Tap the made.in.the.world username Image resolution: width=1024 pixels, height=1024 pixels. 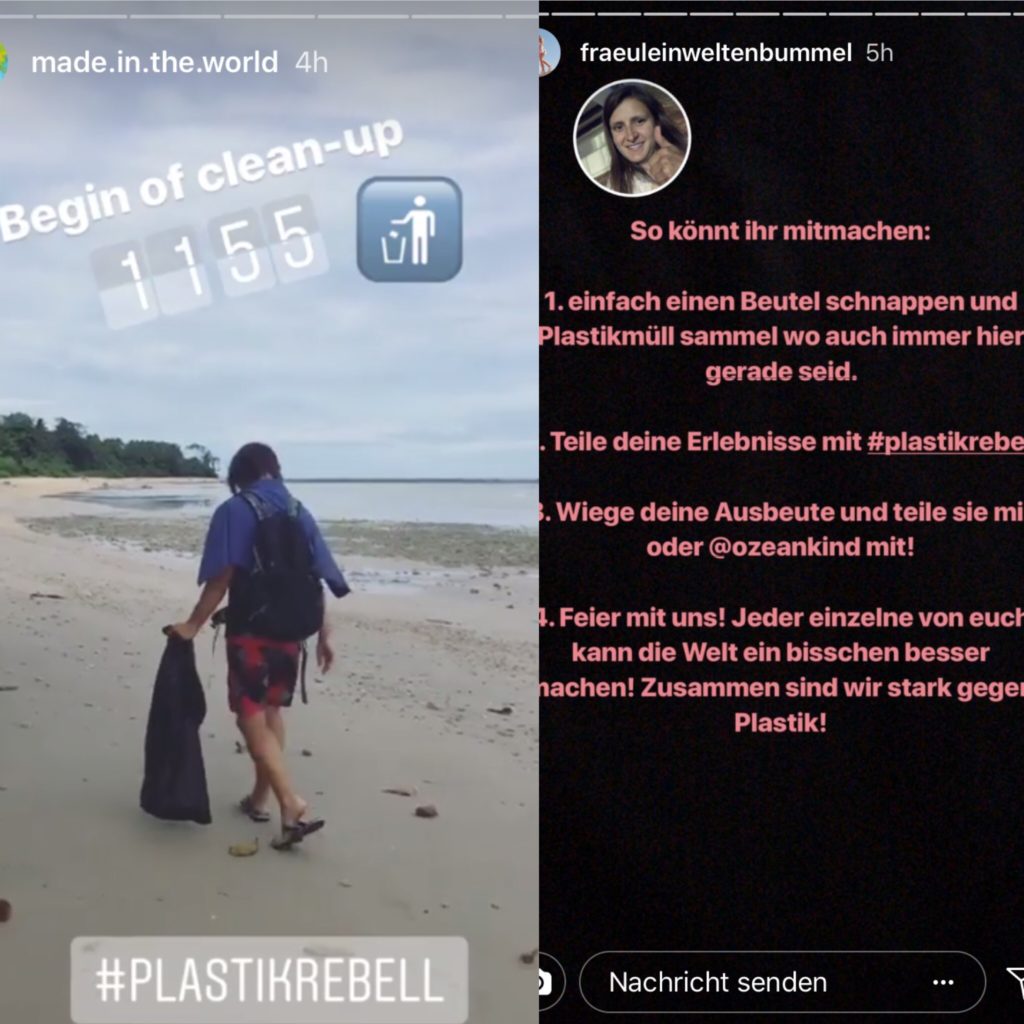155,63
